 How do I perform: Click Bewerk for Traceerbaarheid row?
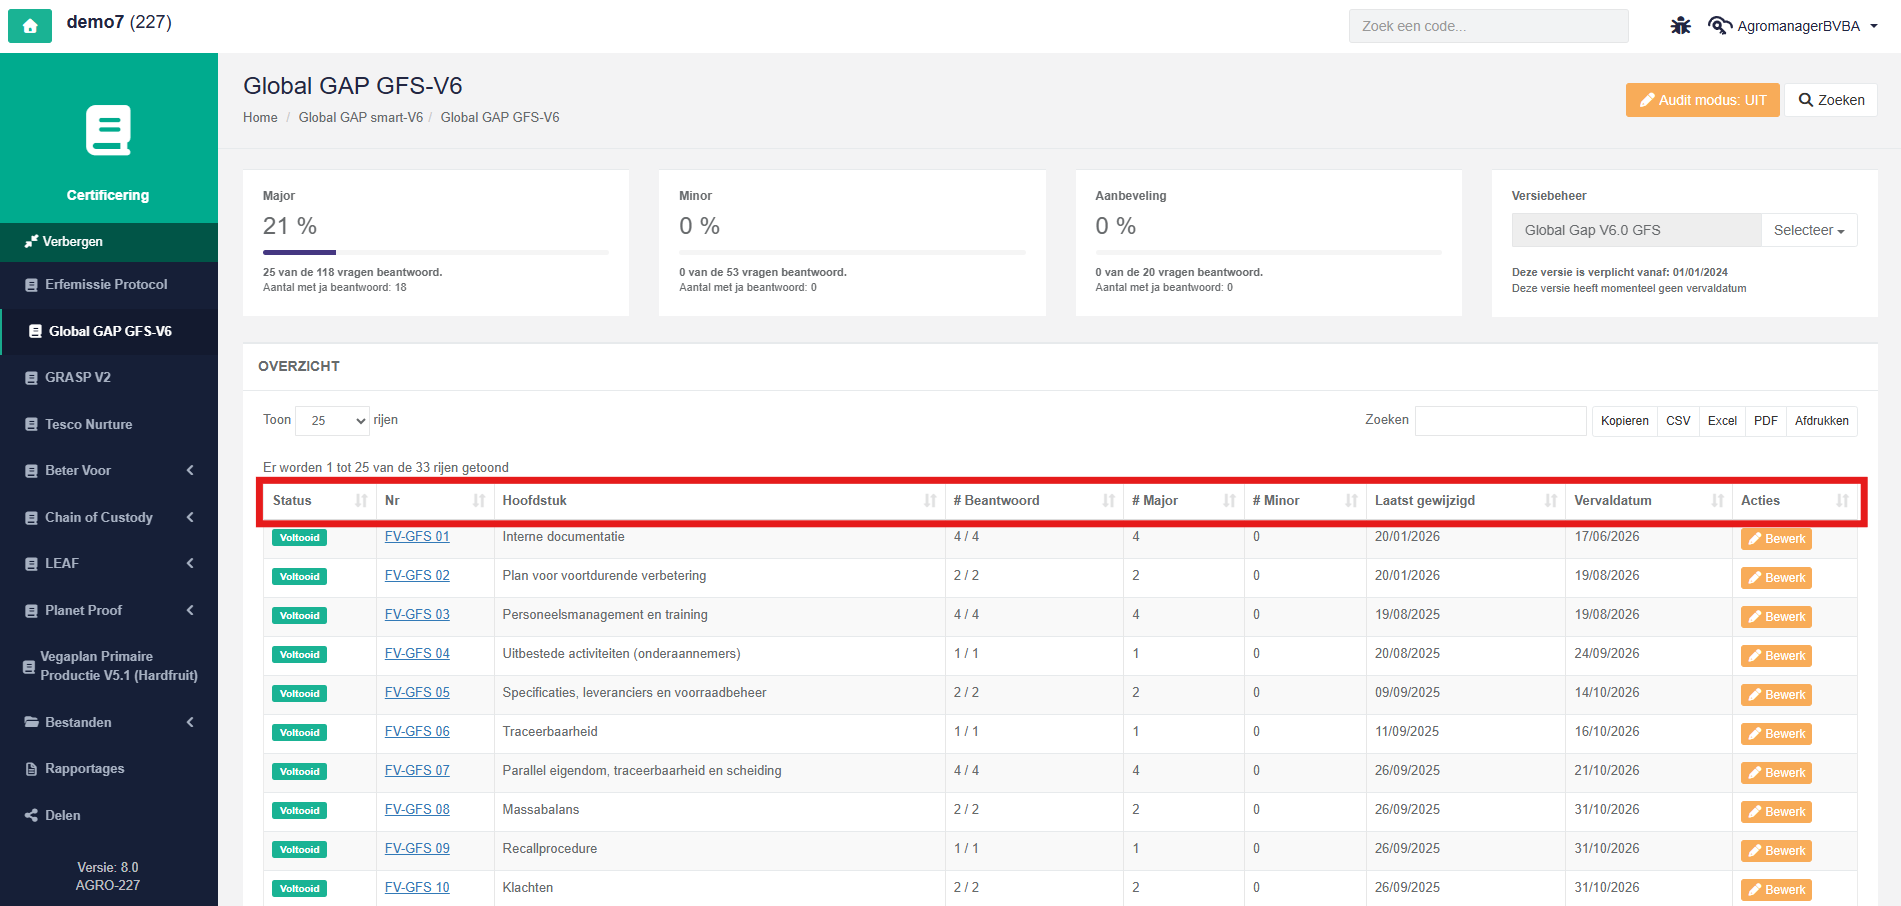pyautogui.click(x=1776, y=734)
